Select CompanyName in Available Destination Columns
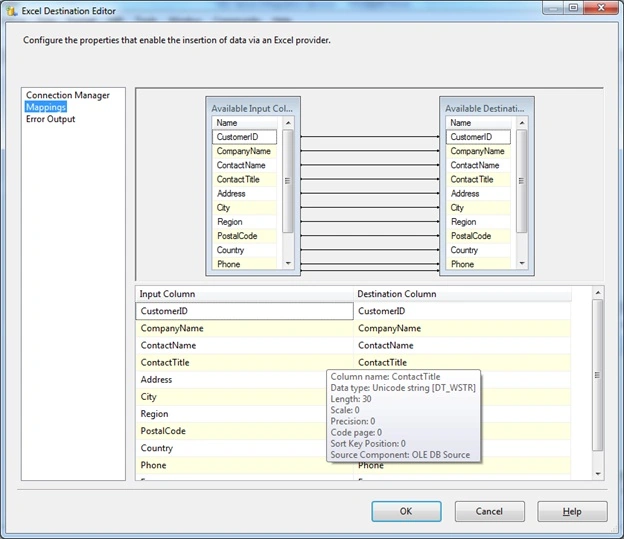624x539 pixels. tap(478, 151)
